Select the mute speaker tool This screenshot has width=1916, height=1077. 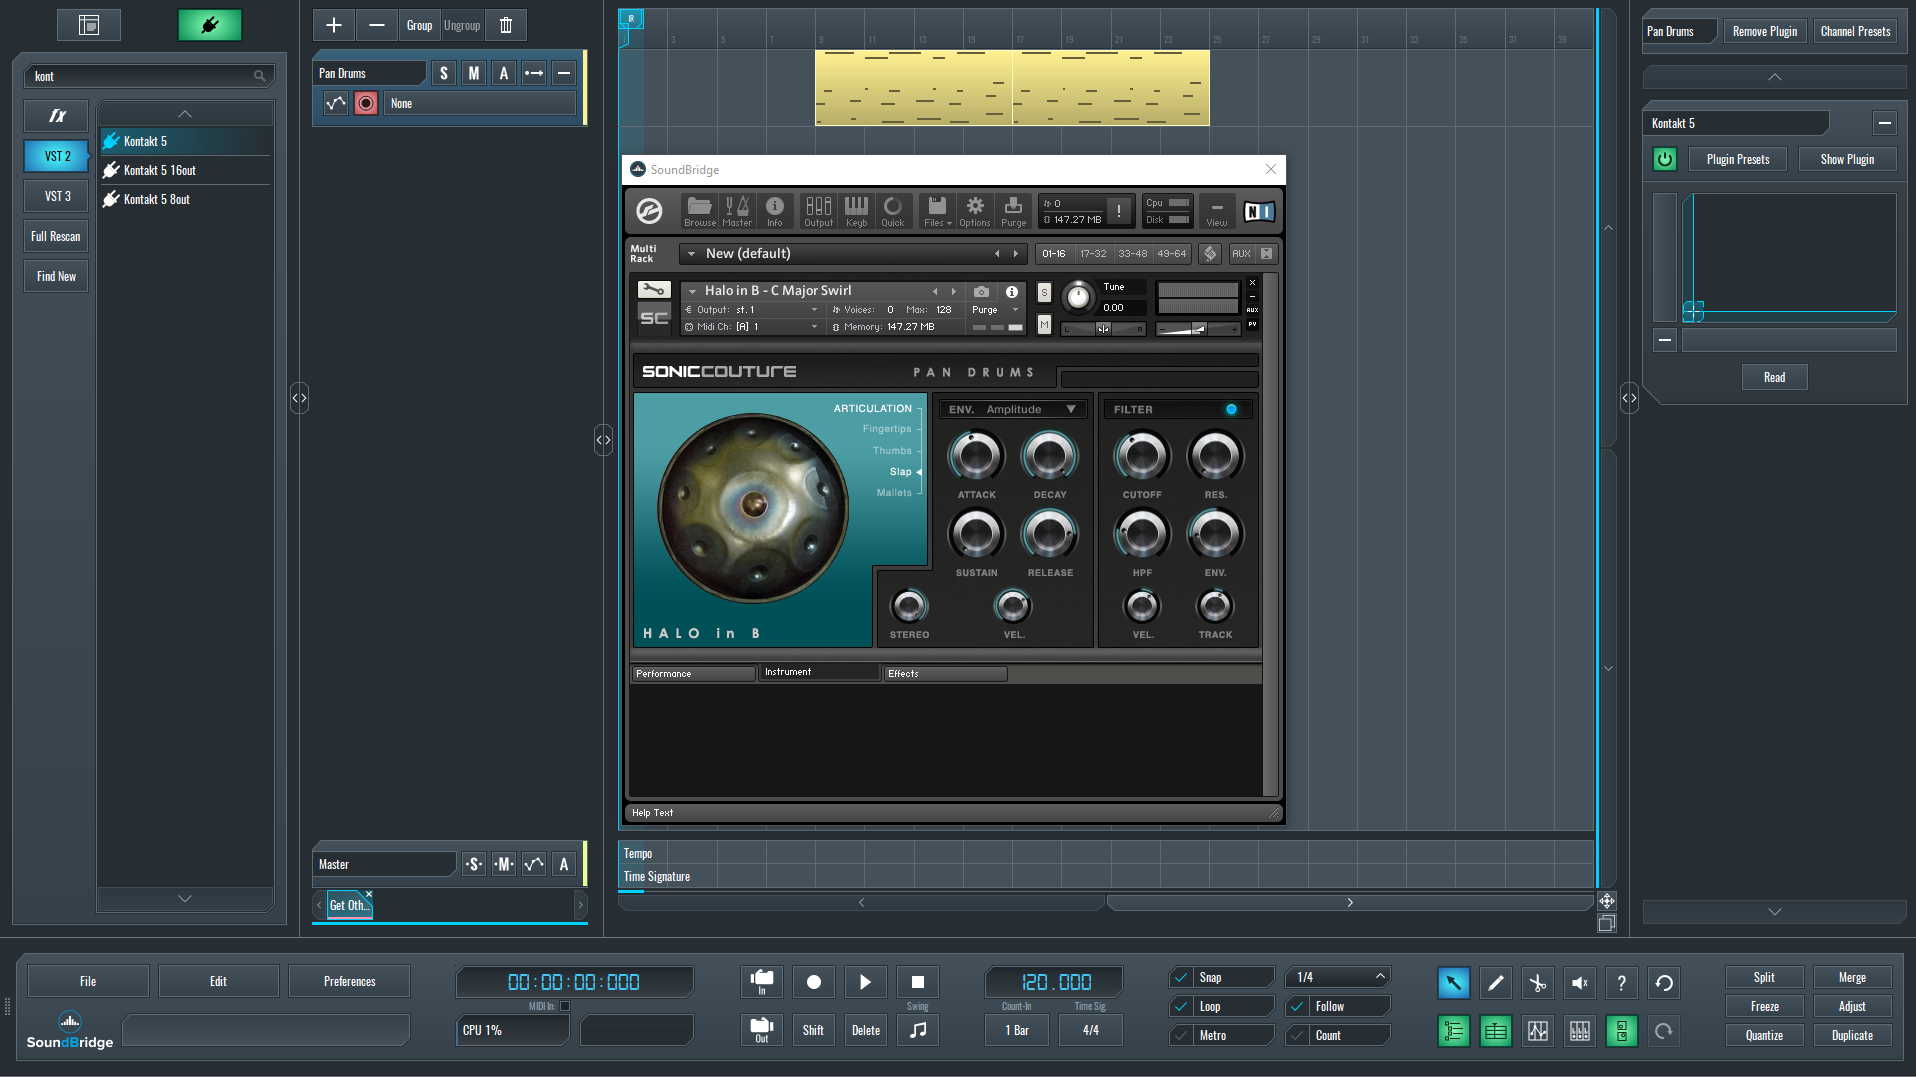point(1579,983)
